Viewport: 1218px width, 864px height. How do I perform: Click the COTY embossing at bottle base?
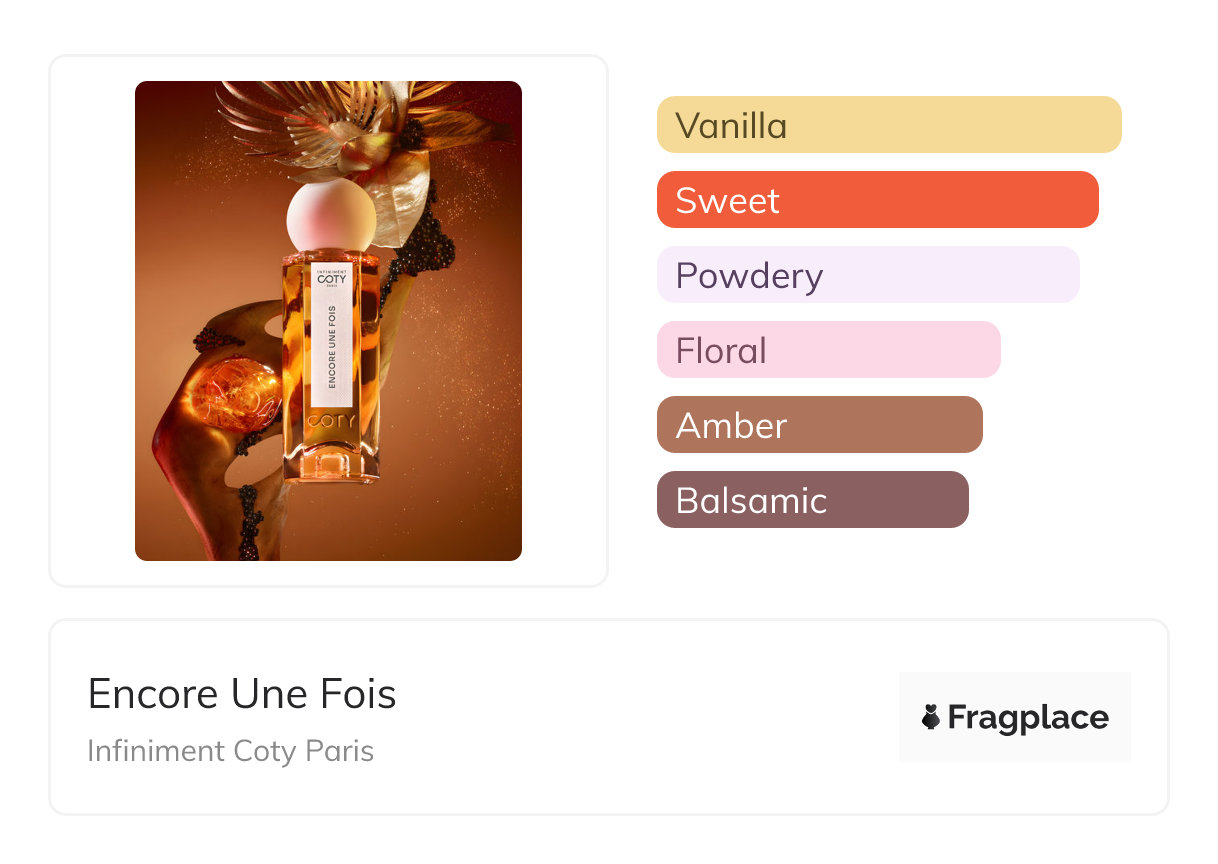(331, 422)
